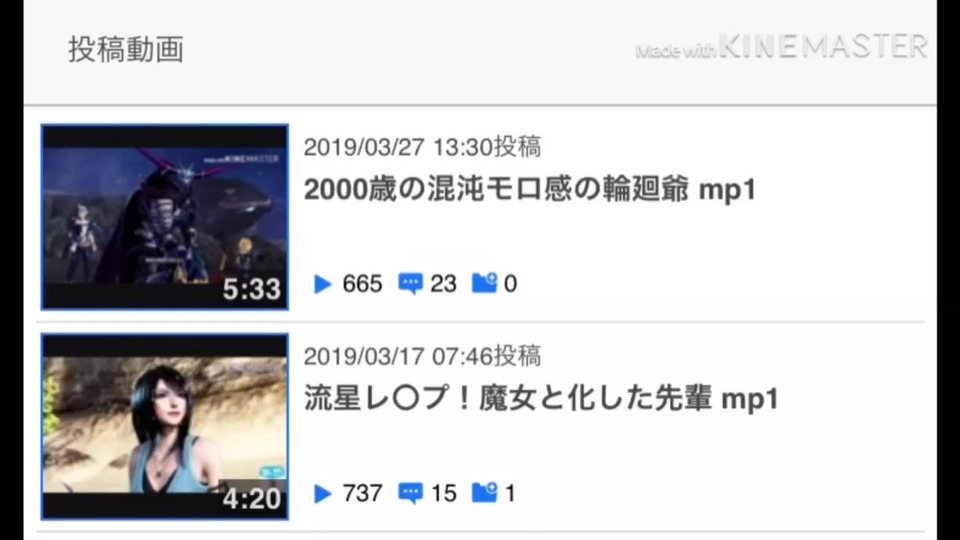Click the 4:20 duration badge

coord(252,499)
